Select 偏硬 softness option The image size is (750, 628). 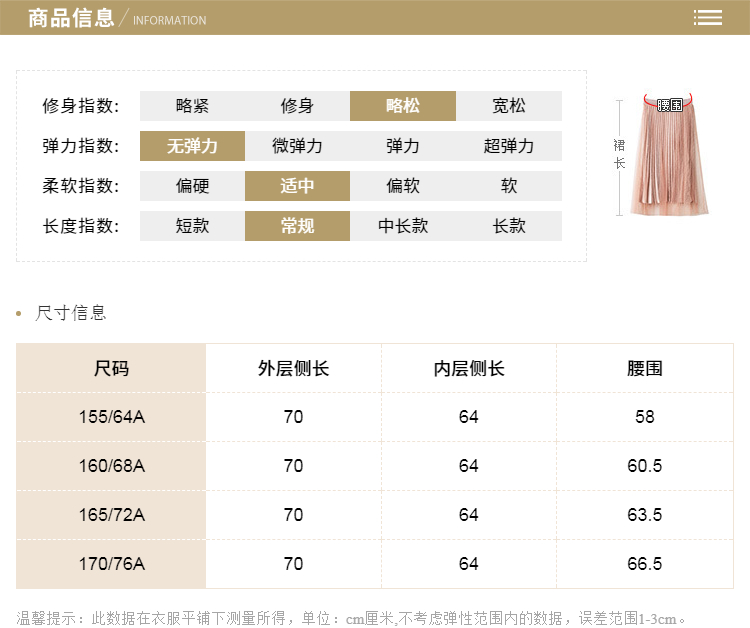192,186
